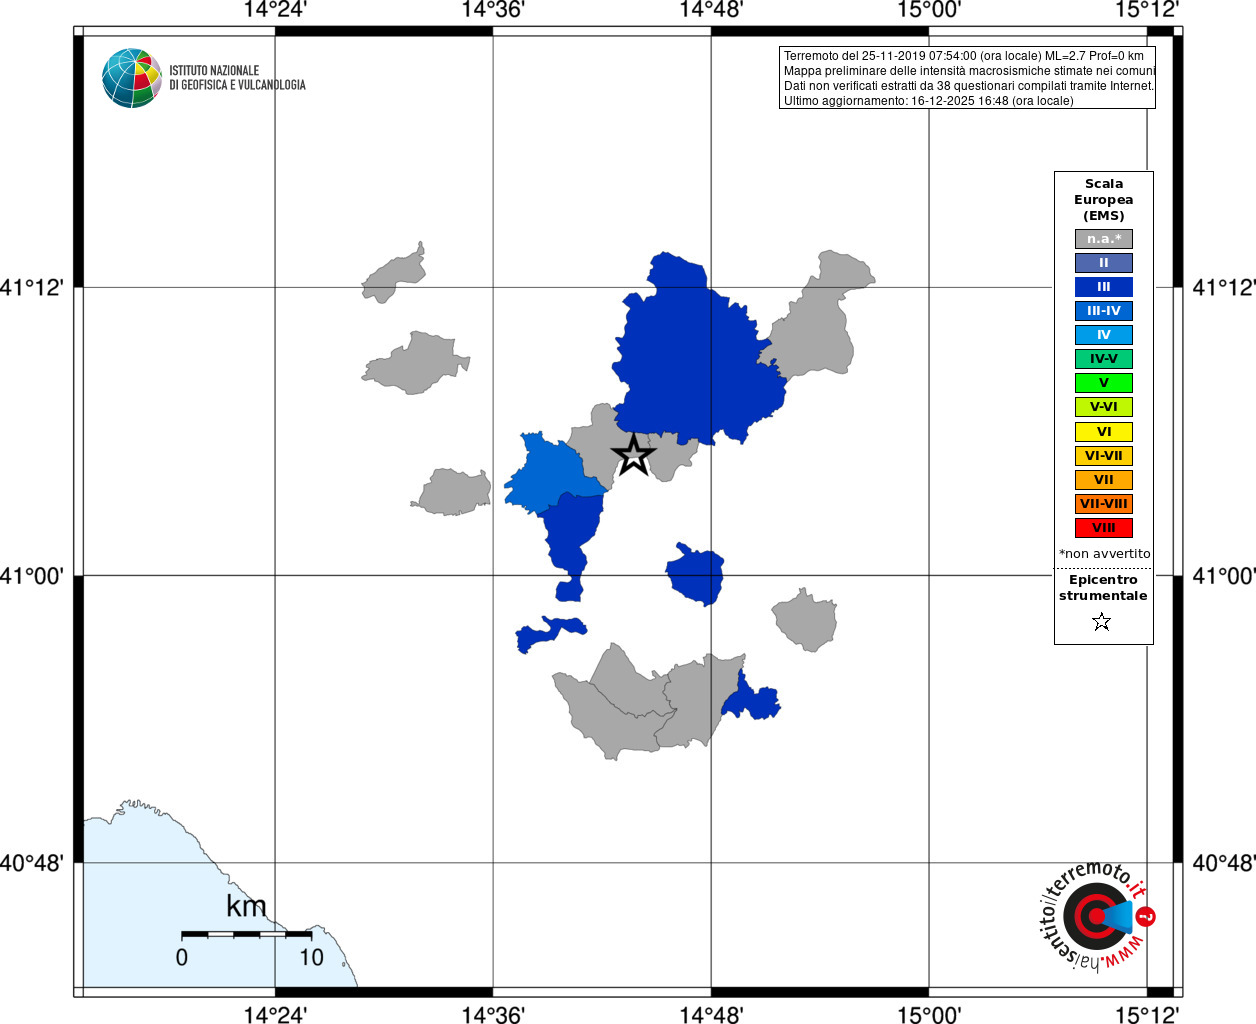The image size is (1256, 1024).
Task: Click the 'Scala Europea (EMS)' legend title
Action: [1104, 200]
